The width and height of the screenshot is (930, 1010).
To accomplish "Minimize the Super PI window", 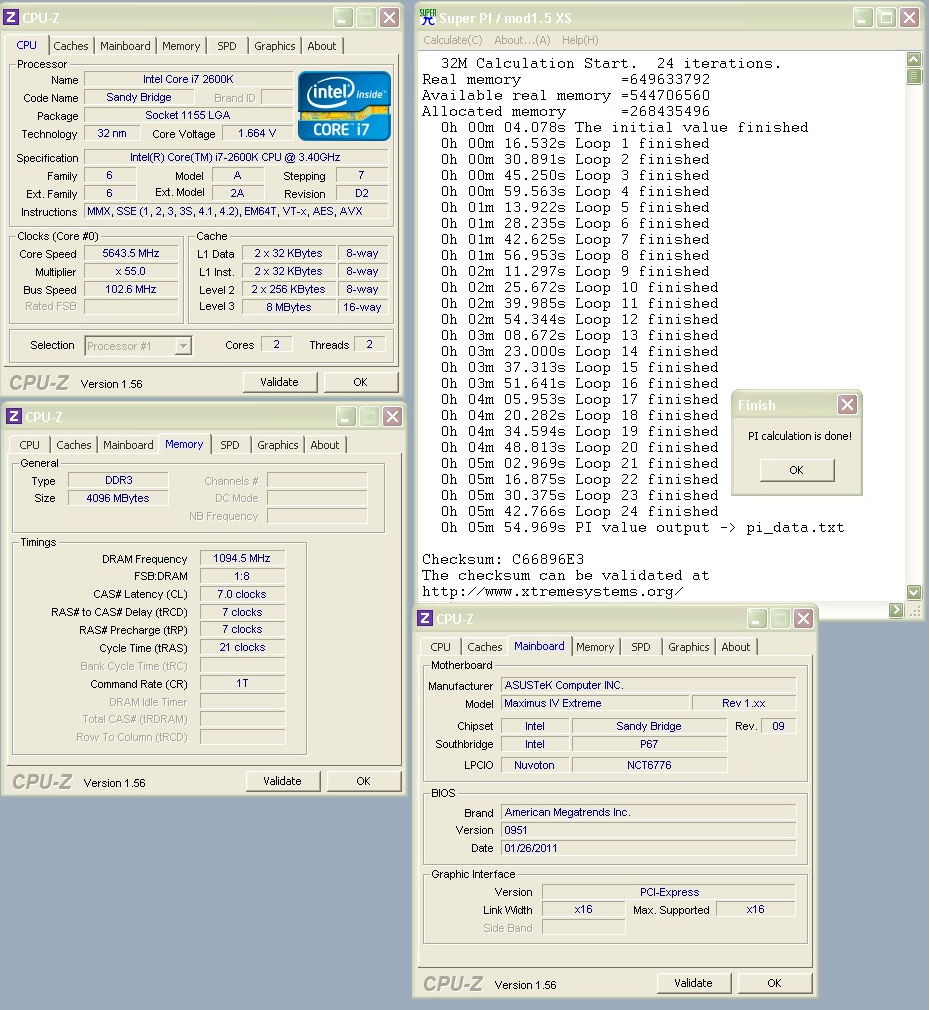I will point(863,18).
